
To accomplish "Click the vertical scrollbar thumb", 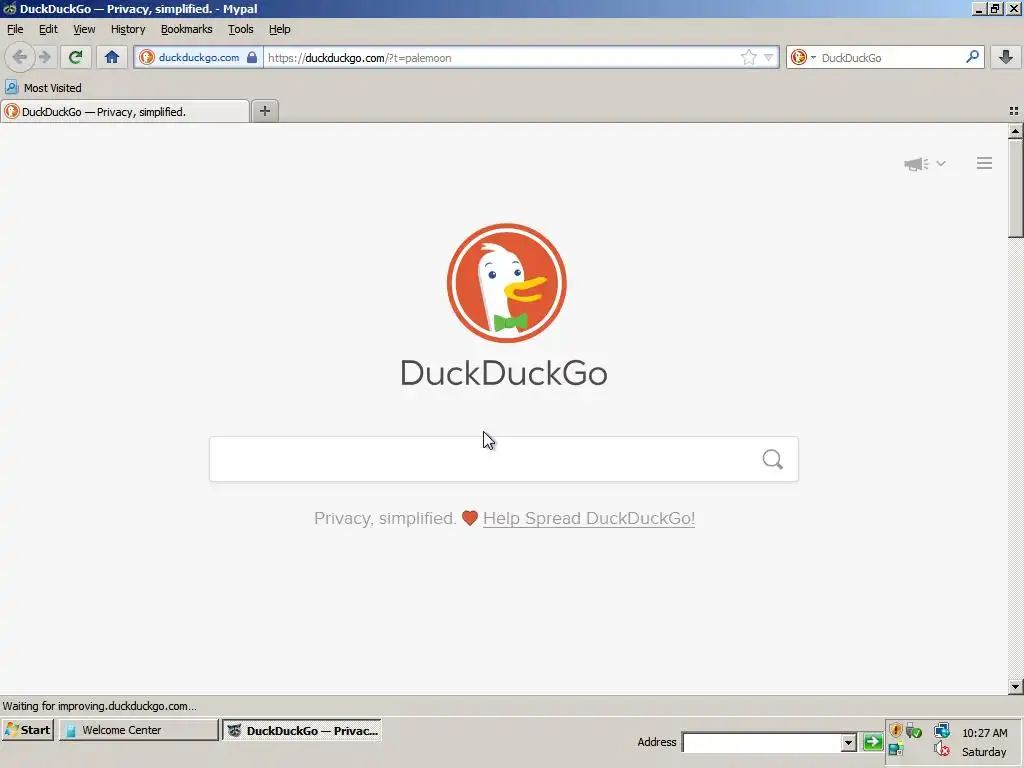I will click(x=1015, y=188).
